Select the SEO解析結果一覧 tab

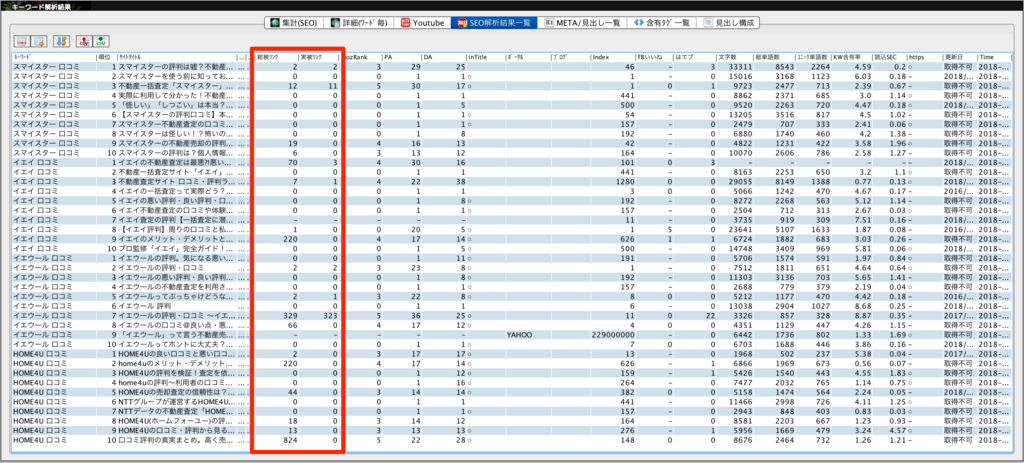(494, 23)
